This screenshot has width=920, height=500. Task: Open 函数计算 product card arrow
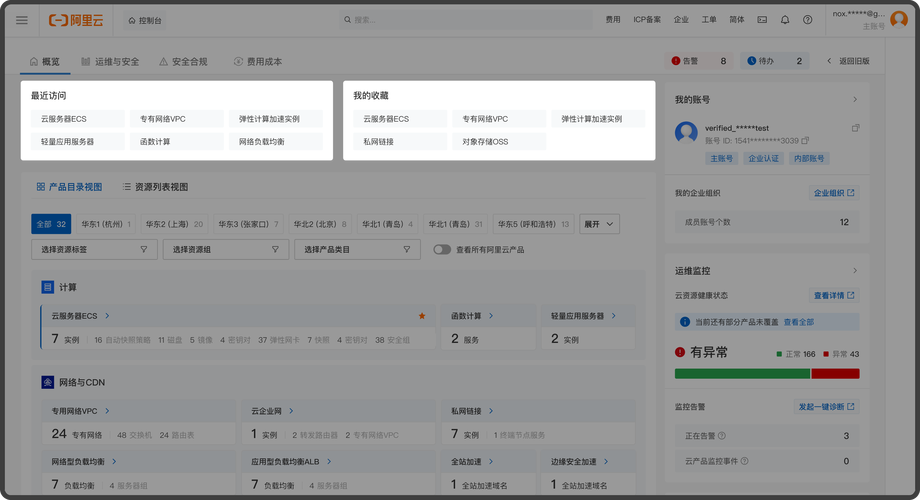[x=491, y=316]
